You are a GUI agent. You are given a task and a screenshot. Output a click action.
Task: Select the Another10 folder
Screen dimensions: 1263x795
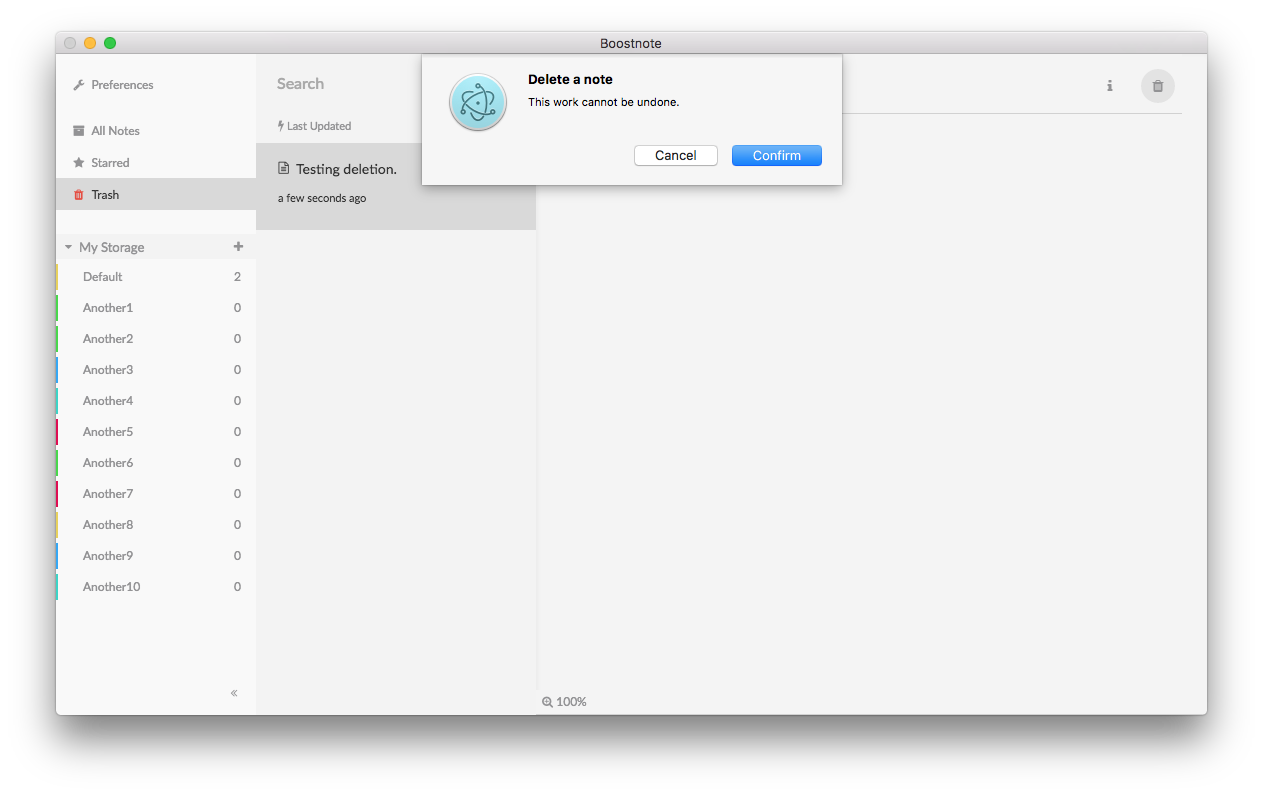[111, 586]
